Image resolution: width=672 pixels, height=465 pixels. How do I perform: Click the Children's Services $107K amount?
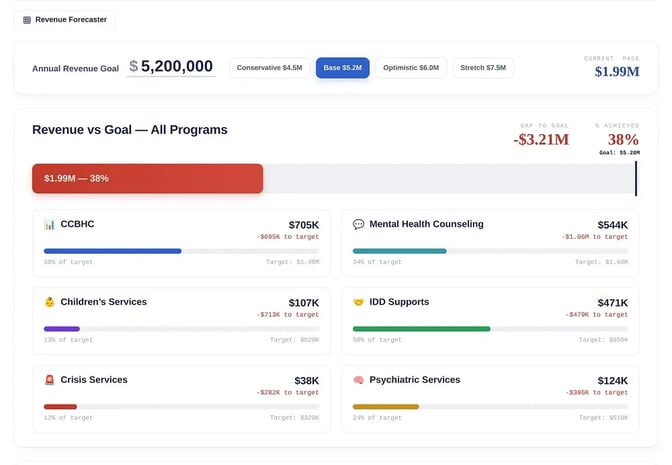click(x=304, y=303)
